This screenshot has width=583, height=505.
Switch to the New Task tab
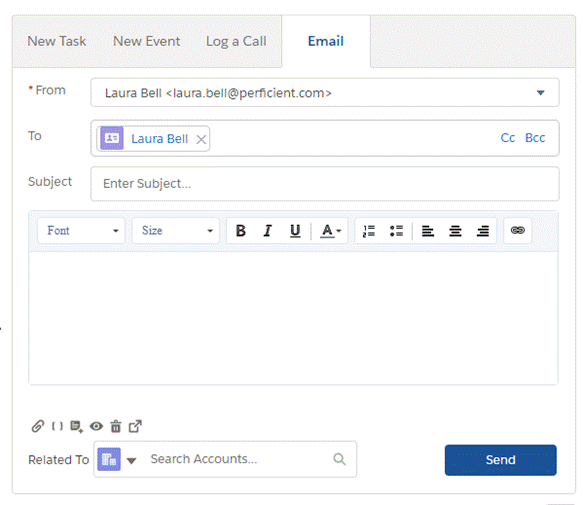(57, 41)
